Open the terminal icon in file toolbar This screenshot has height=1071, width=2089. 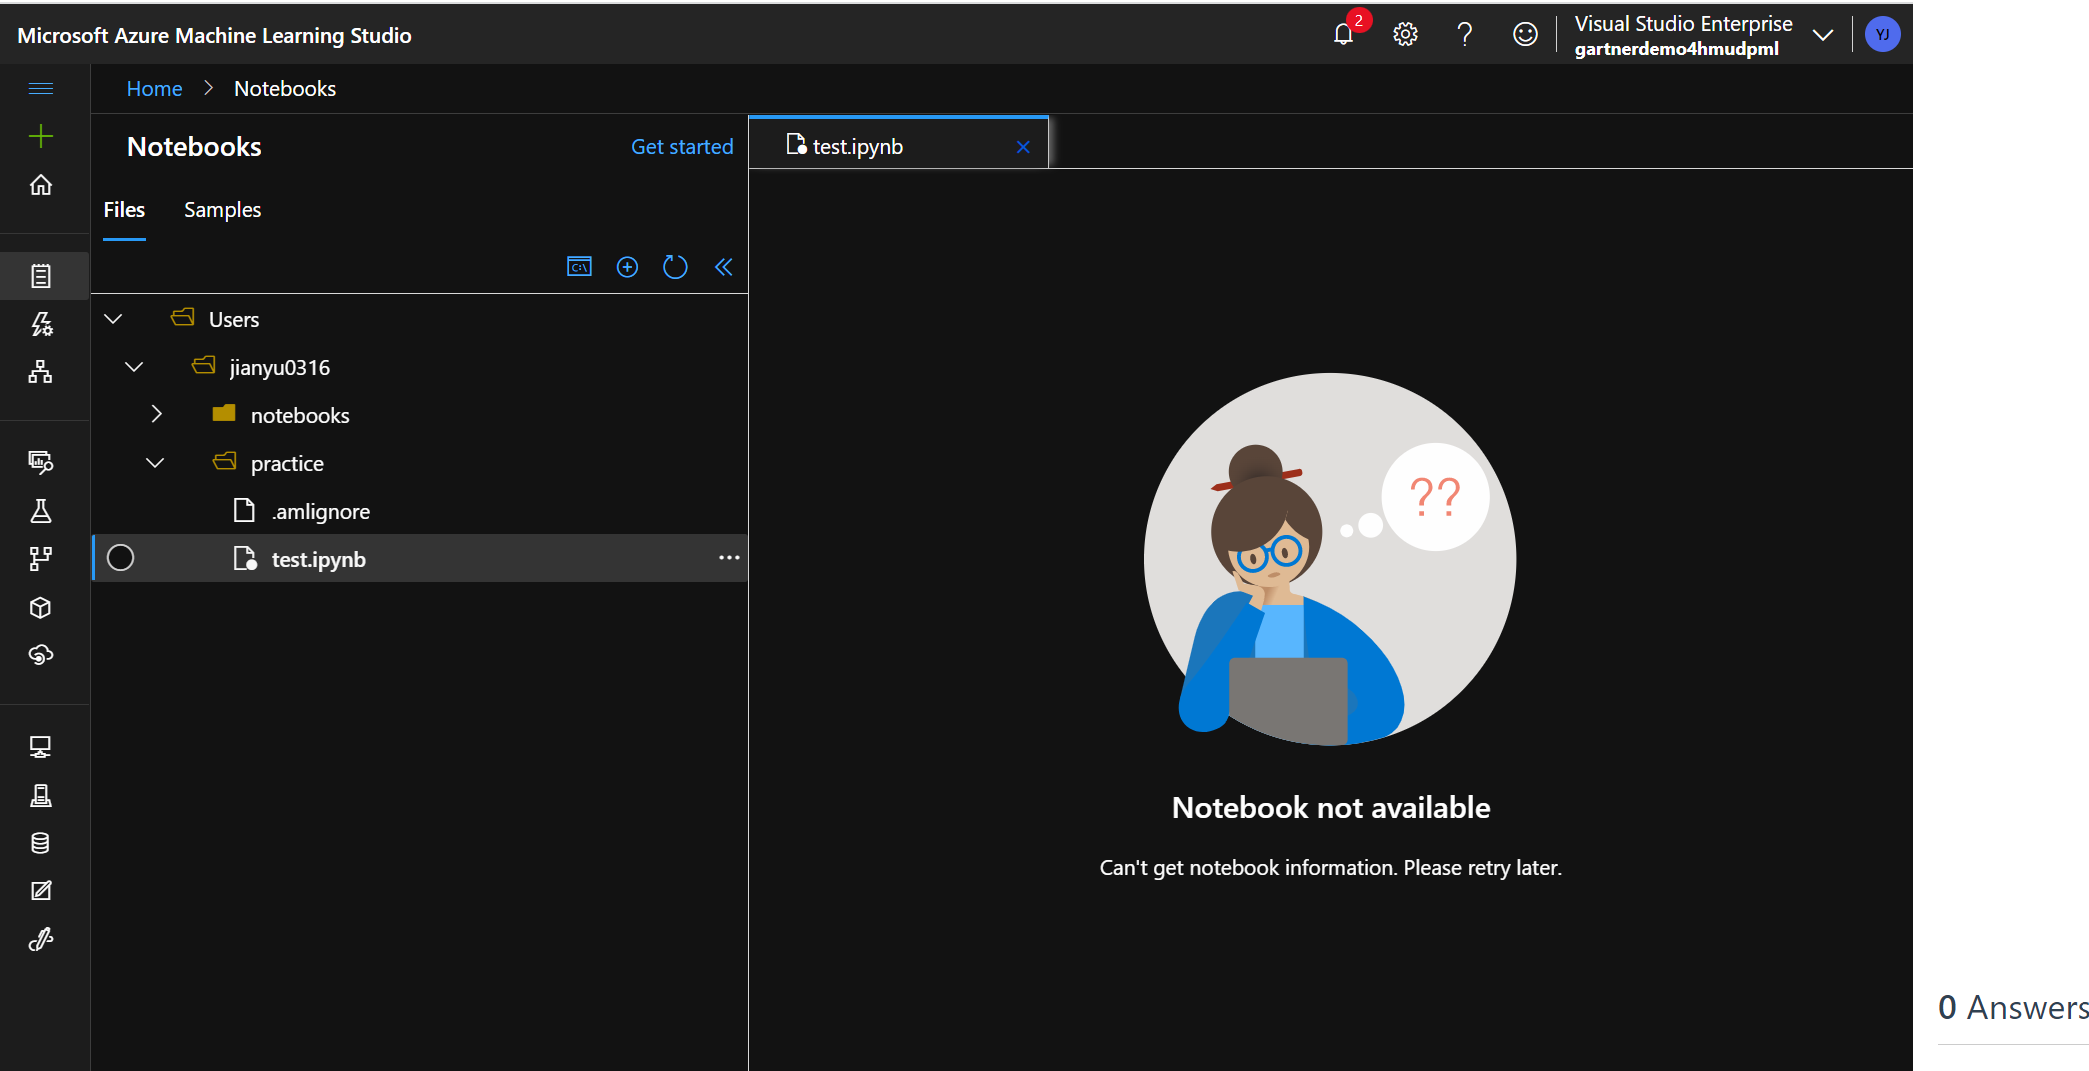(x=580, y=267)
